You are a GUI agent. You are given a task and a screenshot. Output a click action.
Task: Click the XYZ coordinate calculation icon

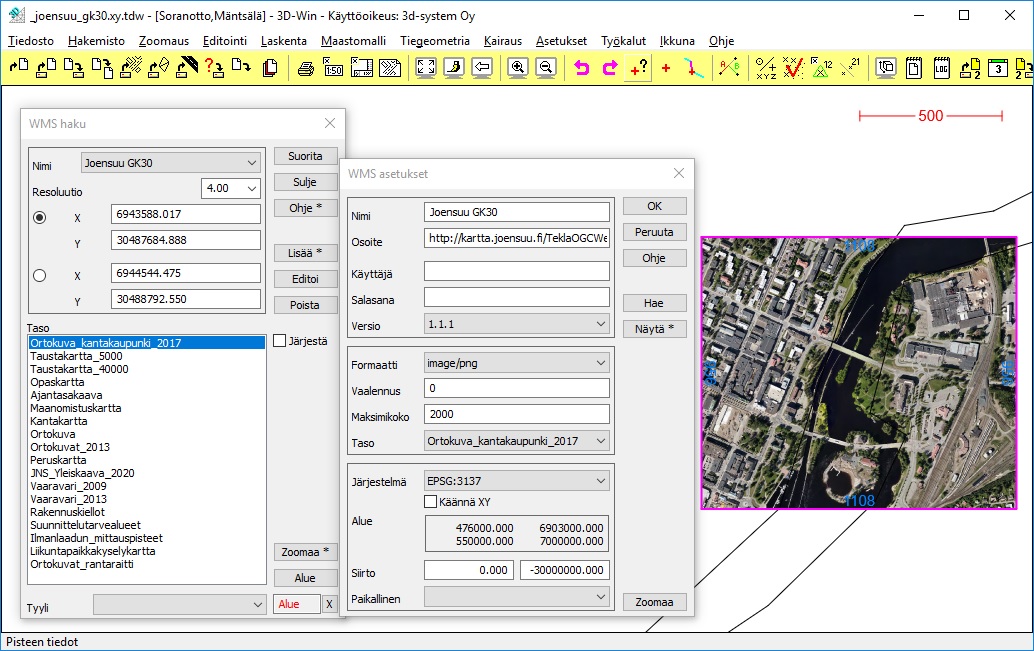click(766, 67)
